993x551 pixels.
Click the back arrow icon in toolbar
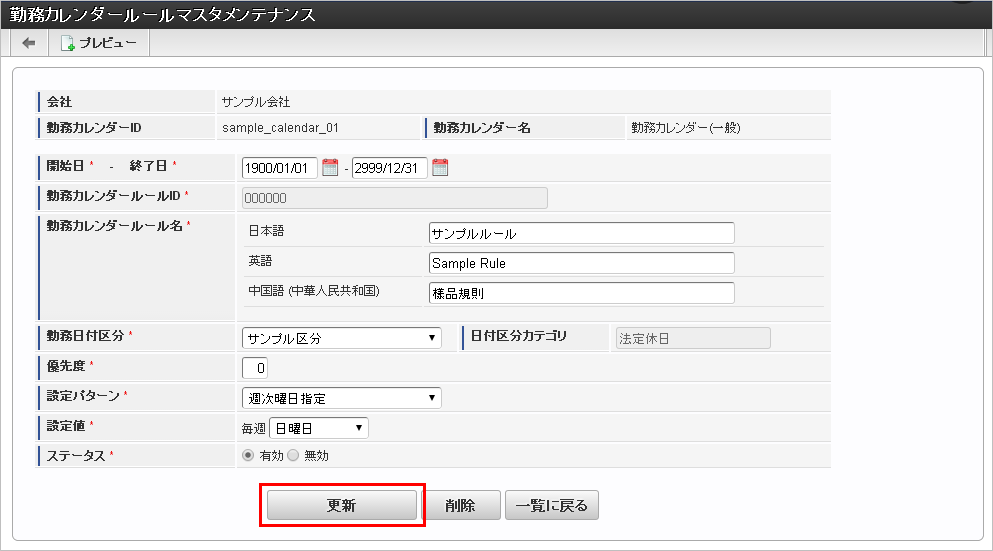coord(28,43)
